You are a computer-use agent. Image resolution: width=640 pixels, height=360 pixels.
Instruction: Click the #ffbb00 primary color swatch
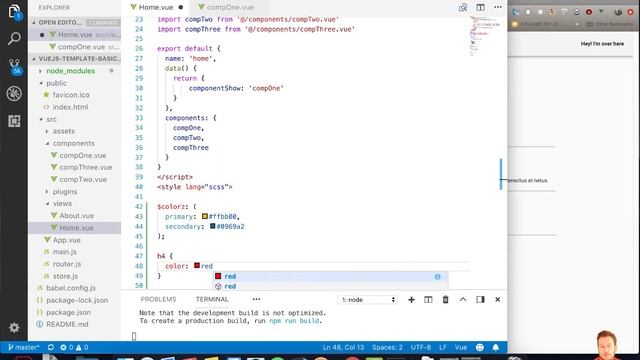pos(205,216)
